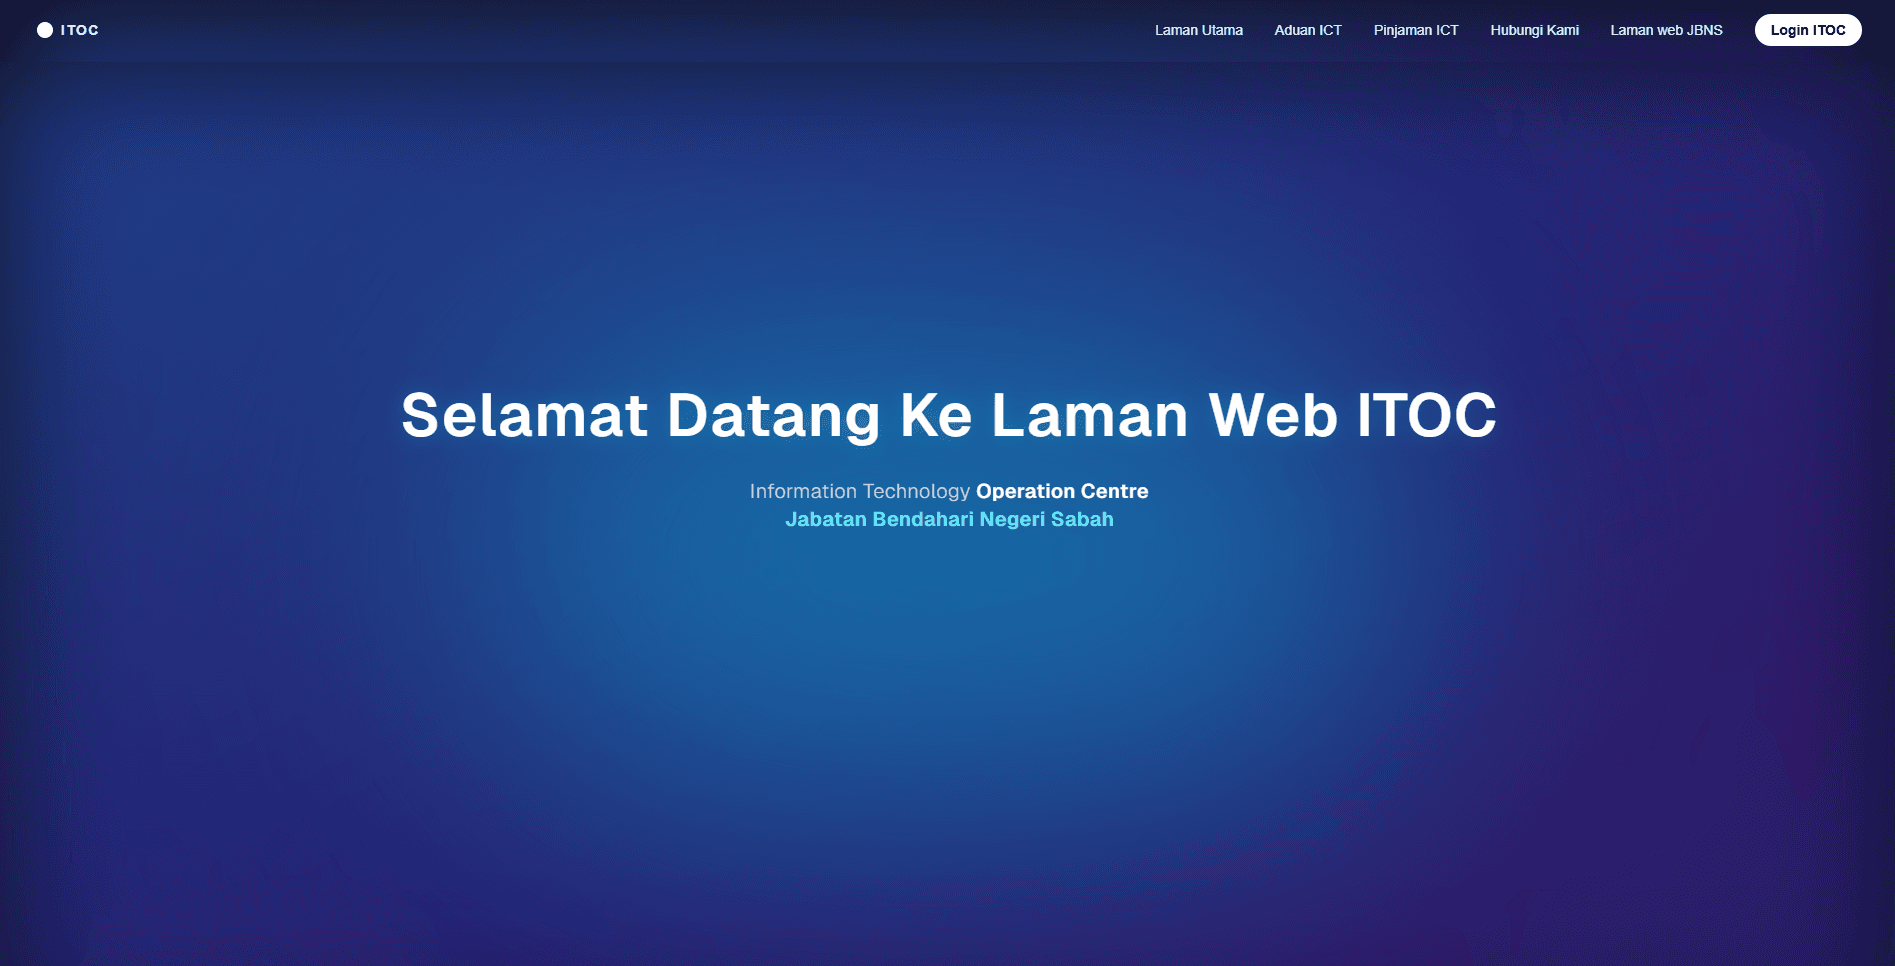1895x966 pixels.
Task: Select Aduan ICT from the navigation
Action: 1308,29
